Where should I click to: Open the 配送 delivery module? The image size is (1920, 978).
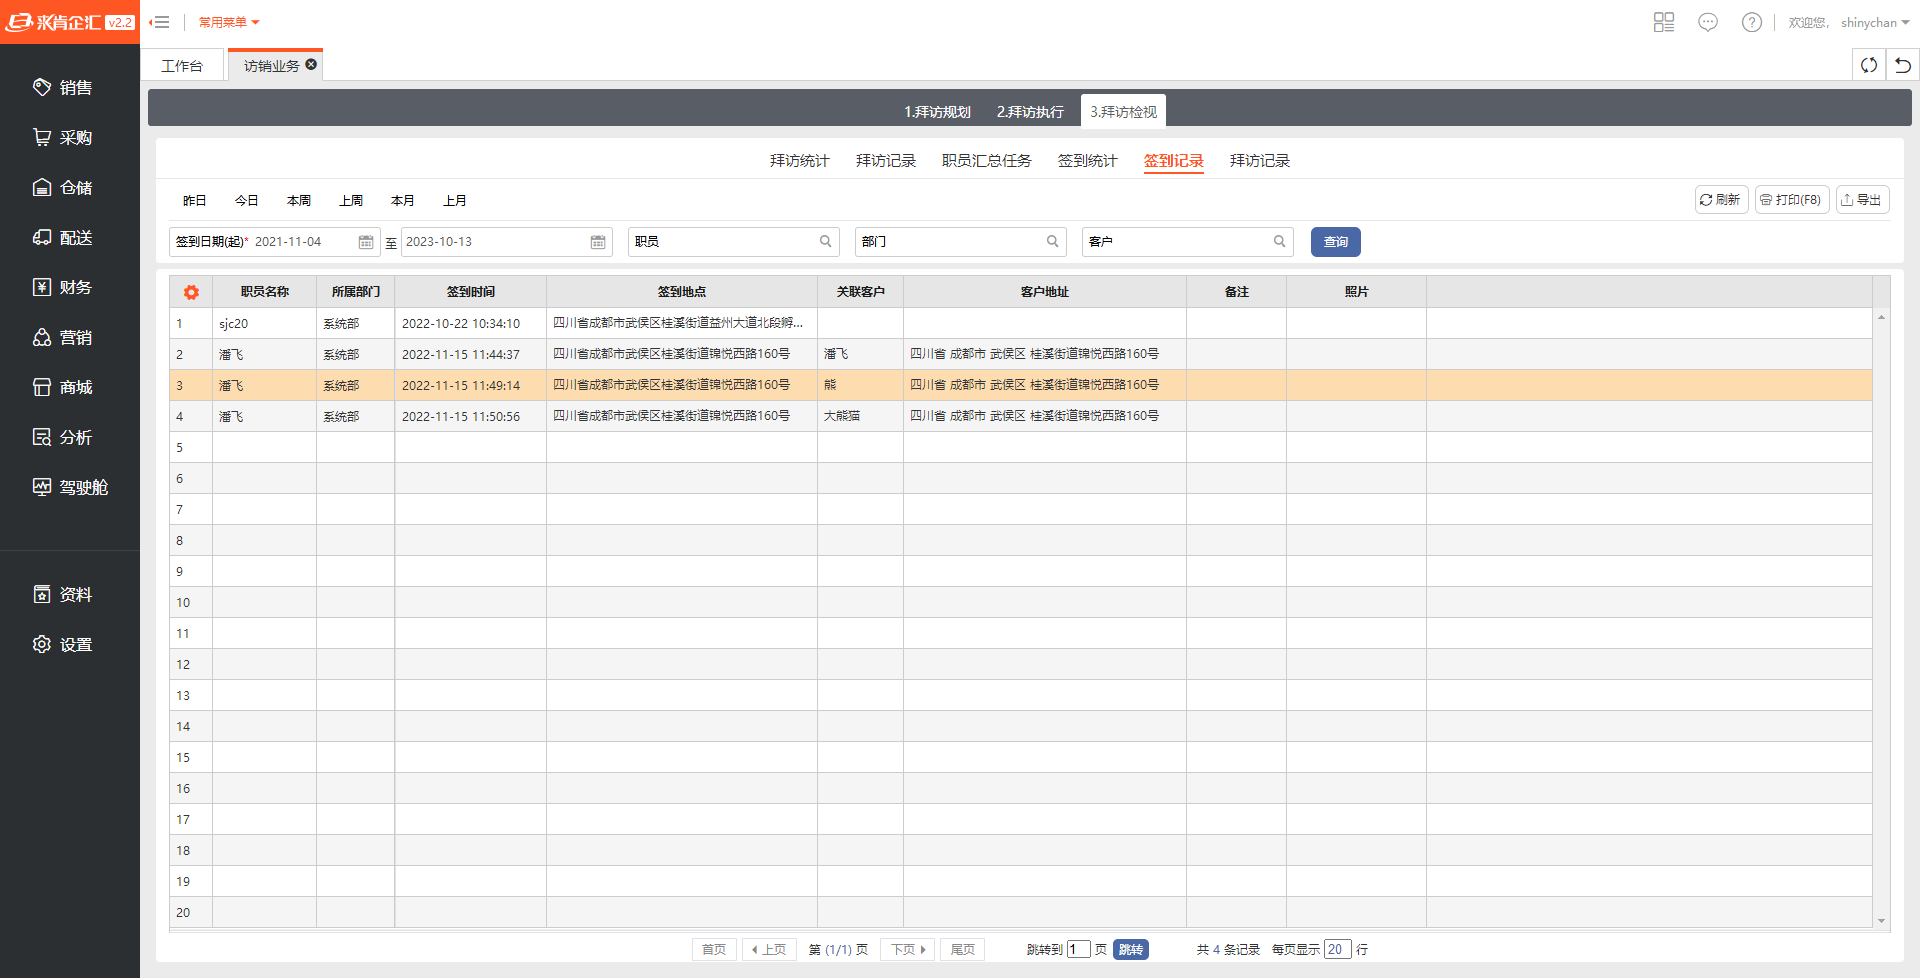[x=62, y=238]
